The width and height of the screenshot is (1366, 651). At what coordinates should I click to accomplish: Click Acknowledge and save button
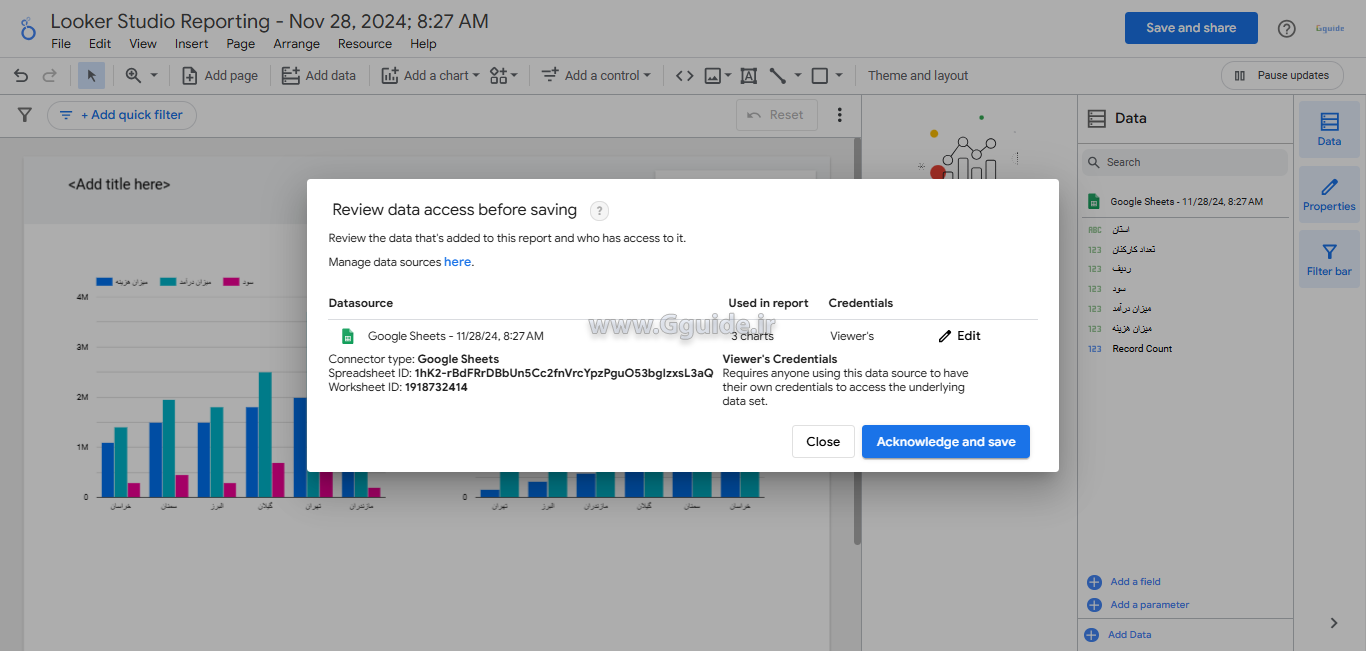945,442
